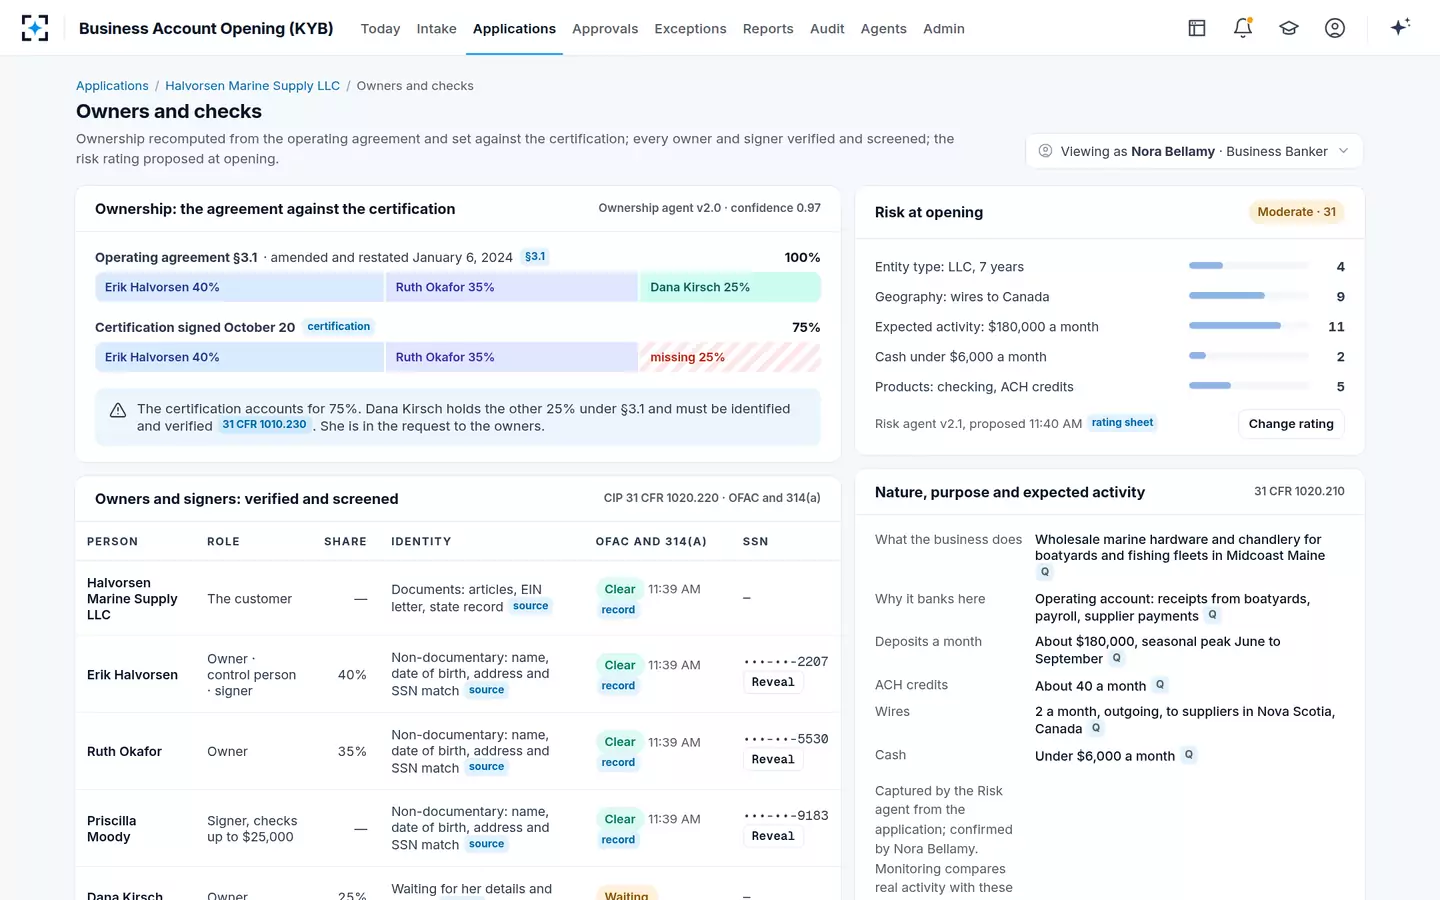This screenshot has width=1440, height=900.
Task: Click the missing 25% certification segment
Action: [x=730, y=357]
